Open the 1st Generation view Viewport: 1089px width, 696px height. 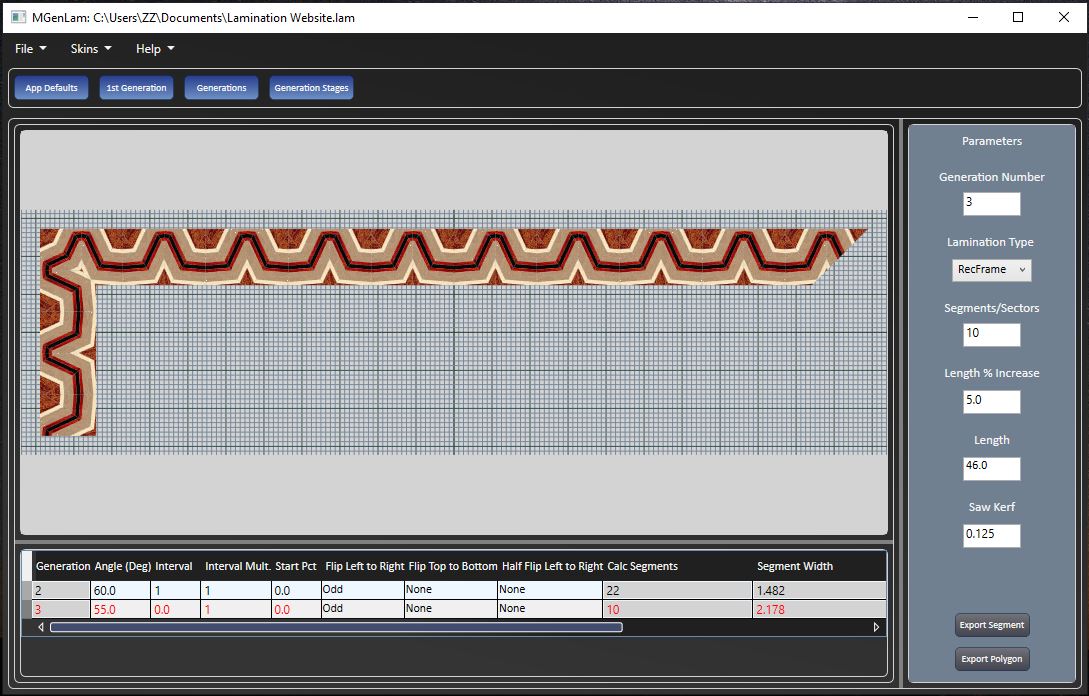tap(136, 88)
